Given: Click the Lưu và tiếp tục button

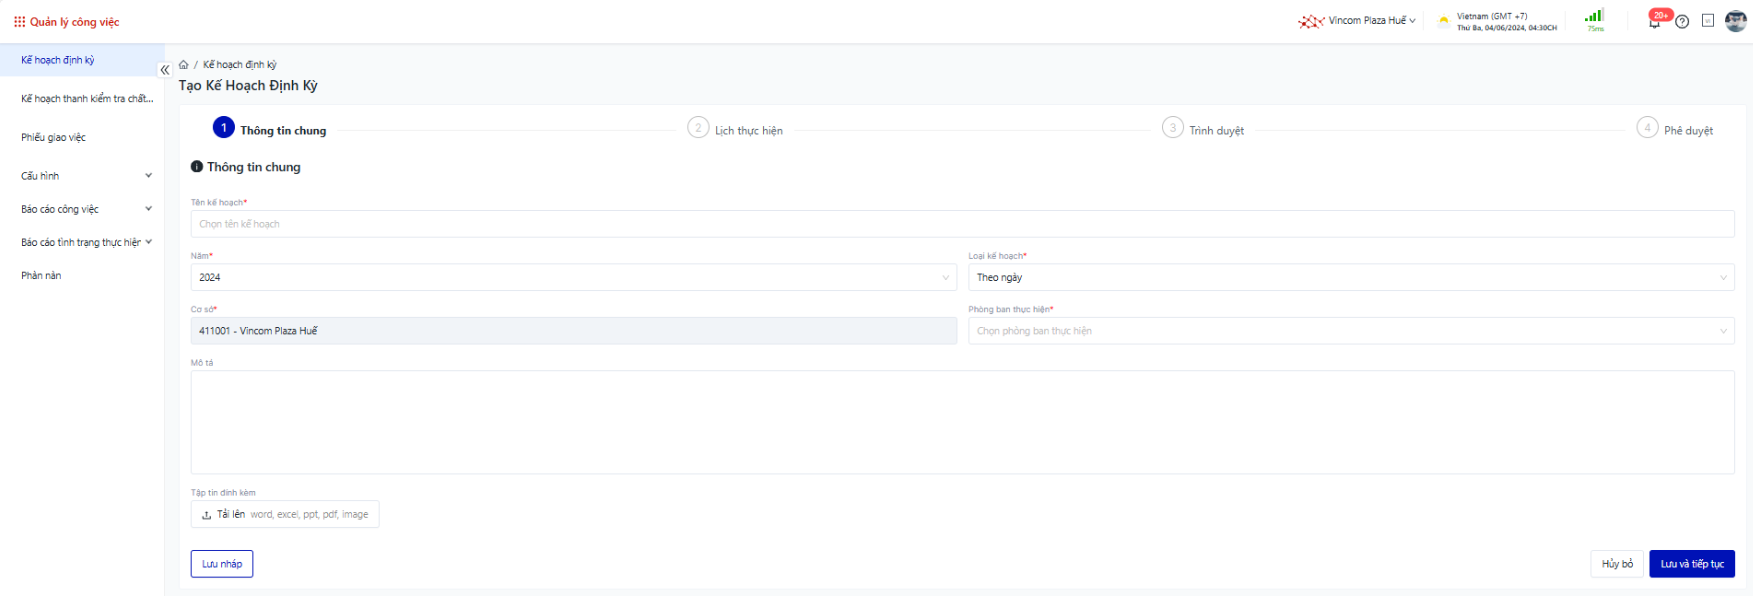Looking at the screenshot, I should [1691, 564].
